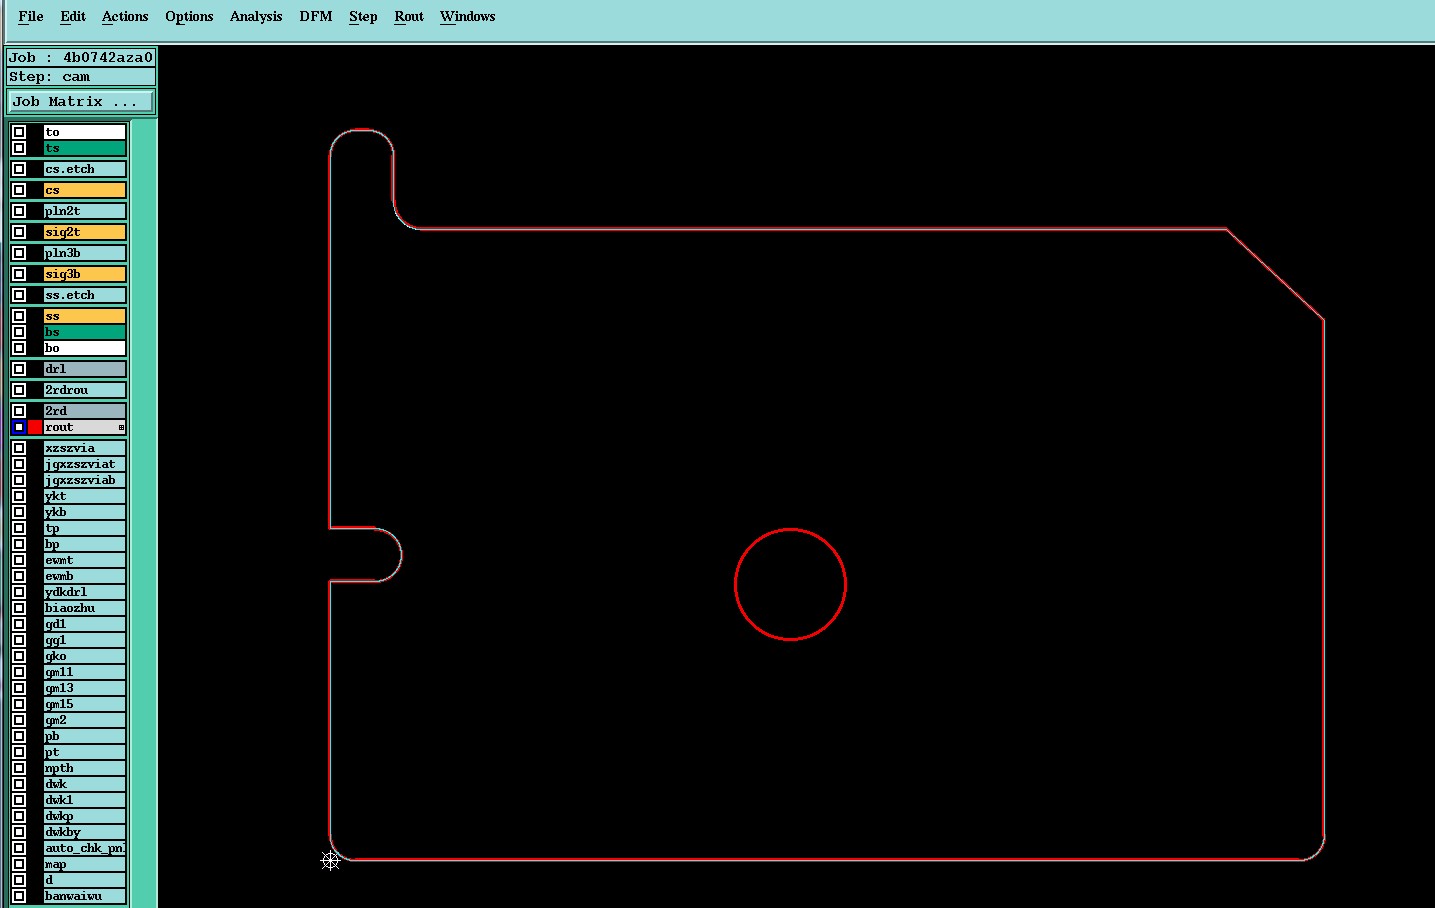The image size is (1435, 908).
Task: Toggle display checkbox for sig2t layer
Action: (x=19, y=232)
